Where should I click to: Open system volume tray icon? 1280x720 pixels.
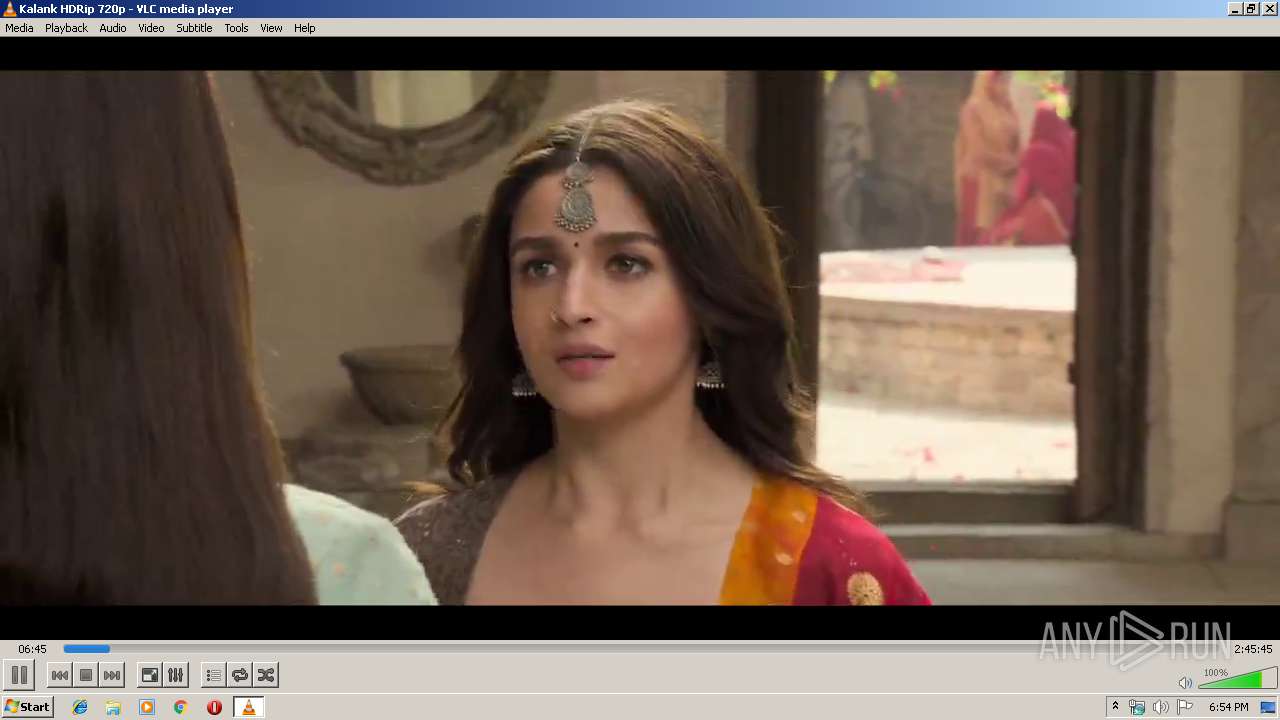coord(1160,707)
